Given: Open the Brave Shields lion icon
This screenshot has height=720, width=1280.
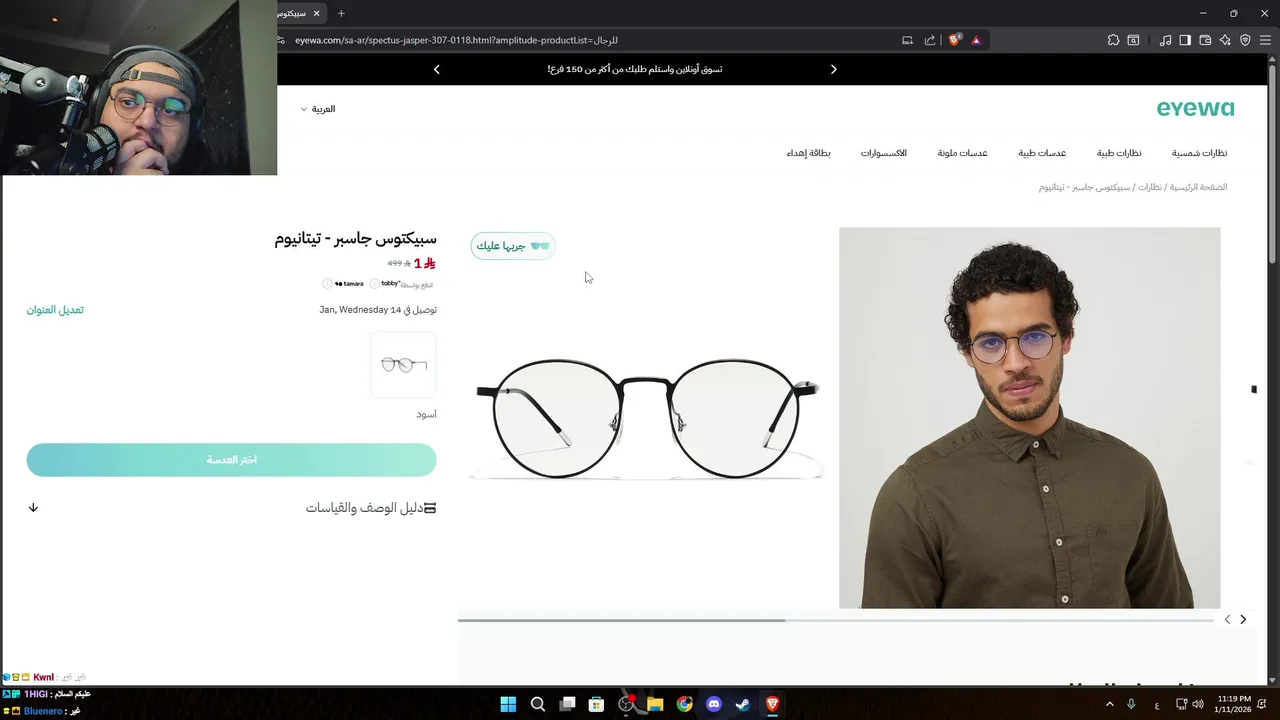Looking at the screenshot, I should point(954,40).
